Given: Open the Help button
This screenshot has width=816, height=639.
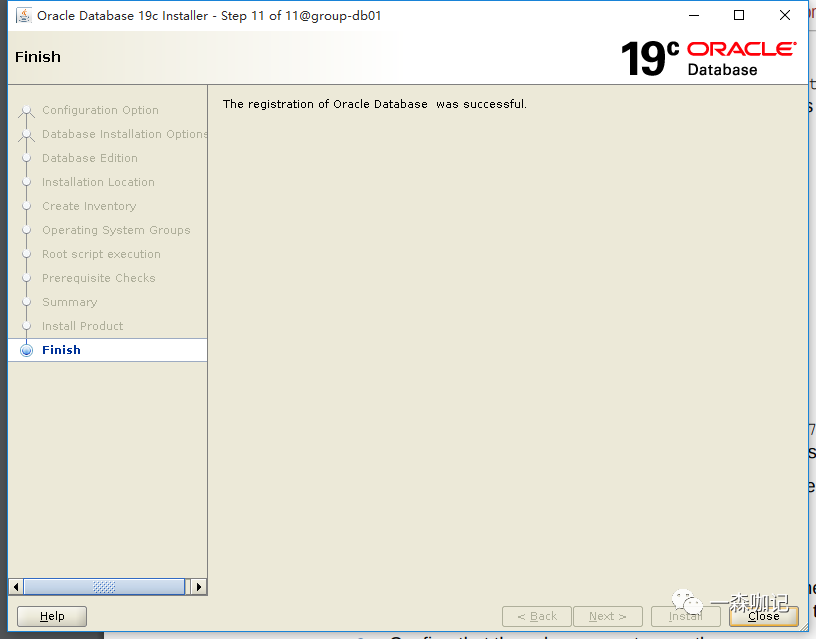Looking at the screenshot, I should (x=52, y=616).
